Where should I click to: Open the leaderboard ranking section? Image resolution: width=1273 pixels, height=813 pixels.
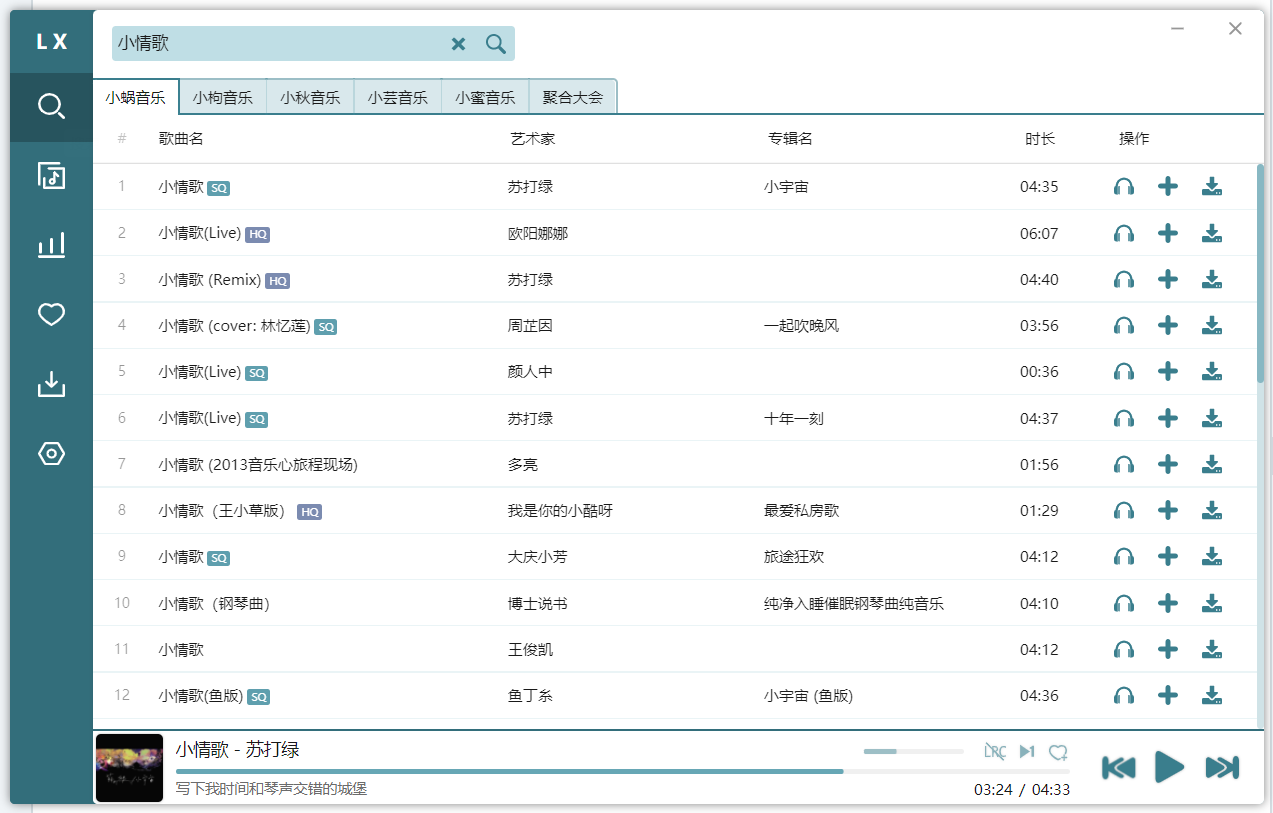point(50,245)
